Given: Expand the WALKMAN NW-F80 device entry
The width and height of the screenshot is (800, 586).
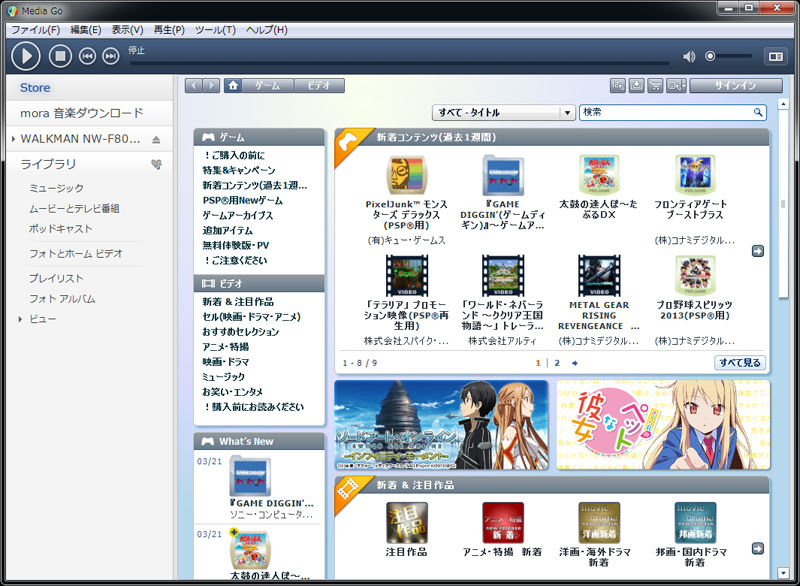Looking at the screenshot, I should point(13,139).
